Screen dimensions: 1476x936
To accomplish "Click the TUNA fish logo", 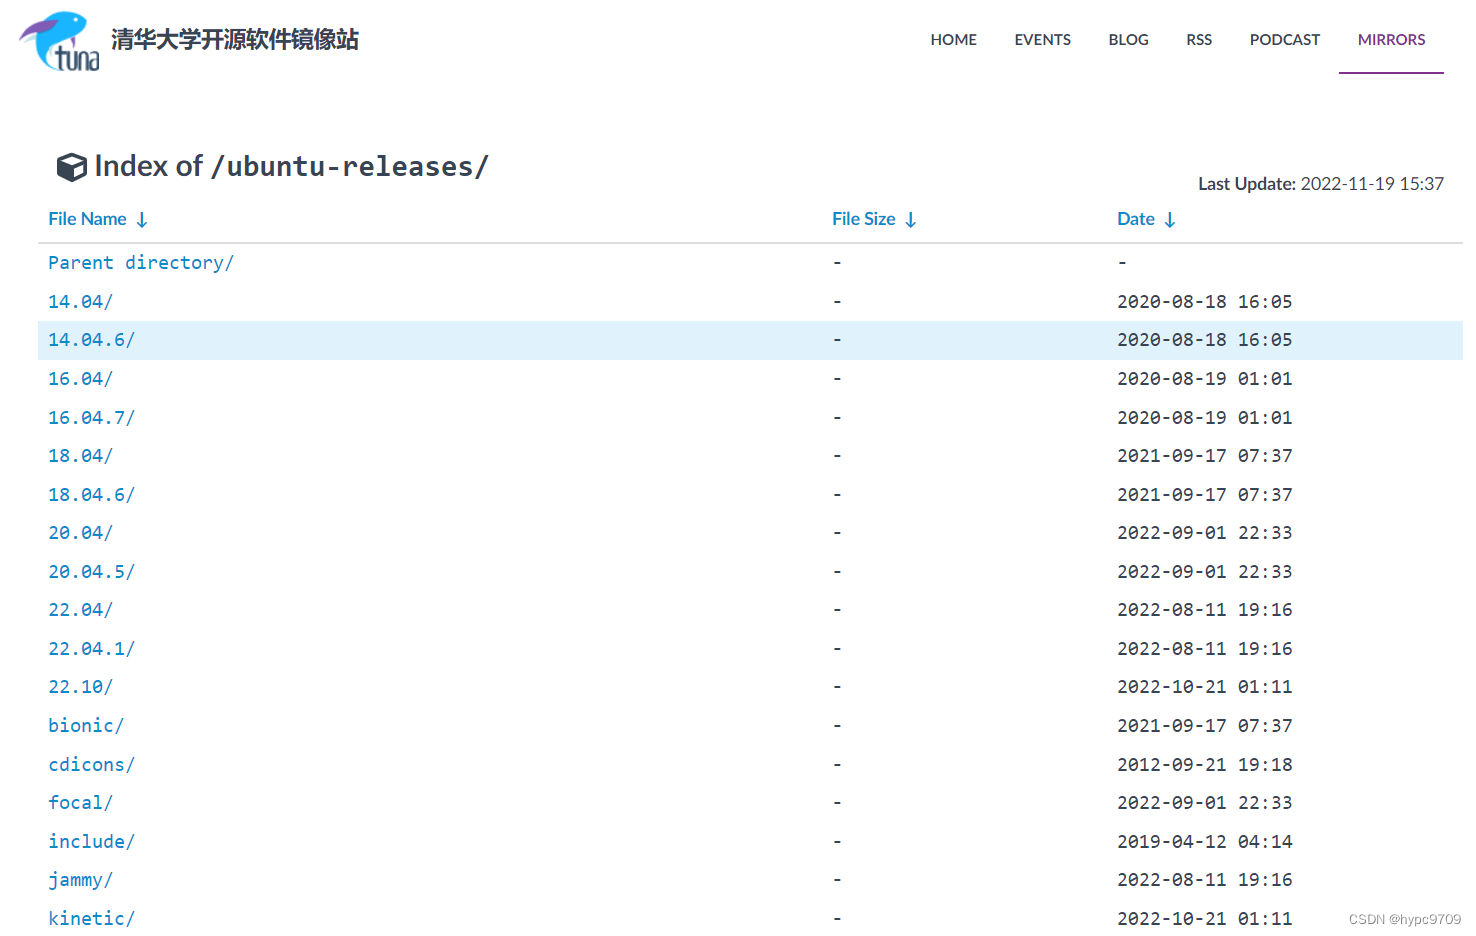I will [59, 41].
